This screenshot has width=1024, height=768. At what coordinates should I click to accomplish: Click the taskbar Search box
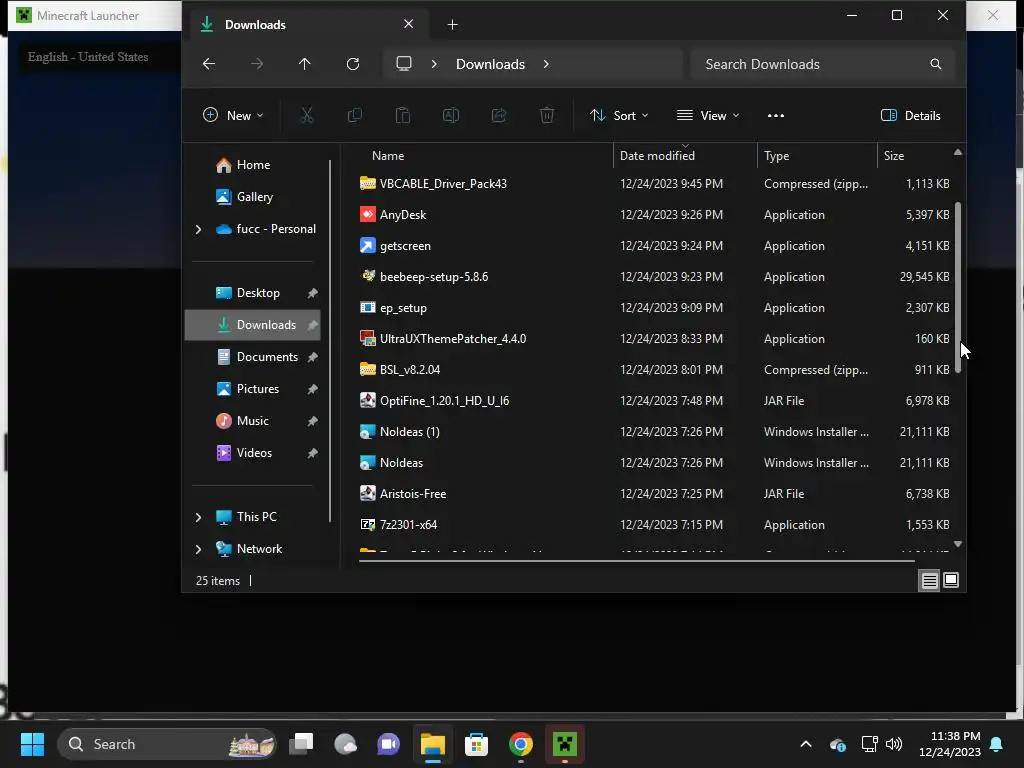[167, 744]
